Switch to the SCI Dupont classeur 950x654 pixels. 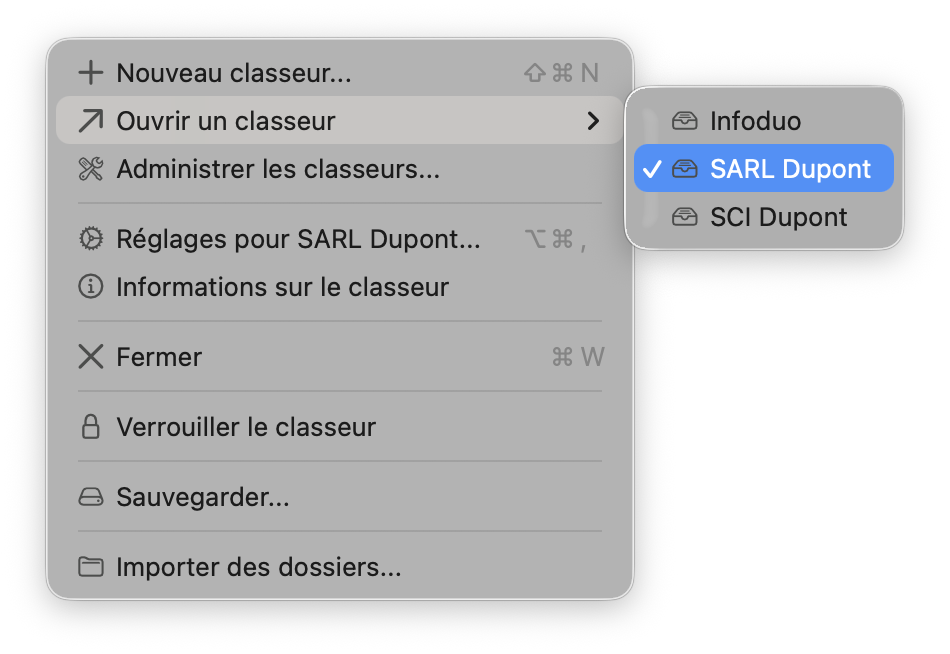[x=778, y=217]
